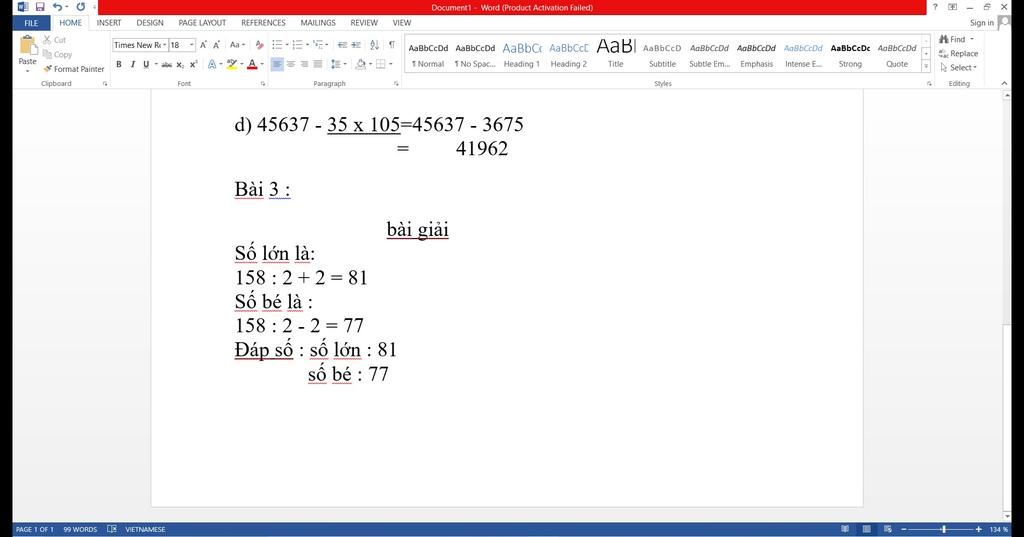
Task: Click the Sign in link
Action: 982,23
